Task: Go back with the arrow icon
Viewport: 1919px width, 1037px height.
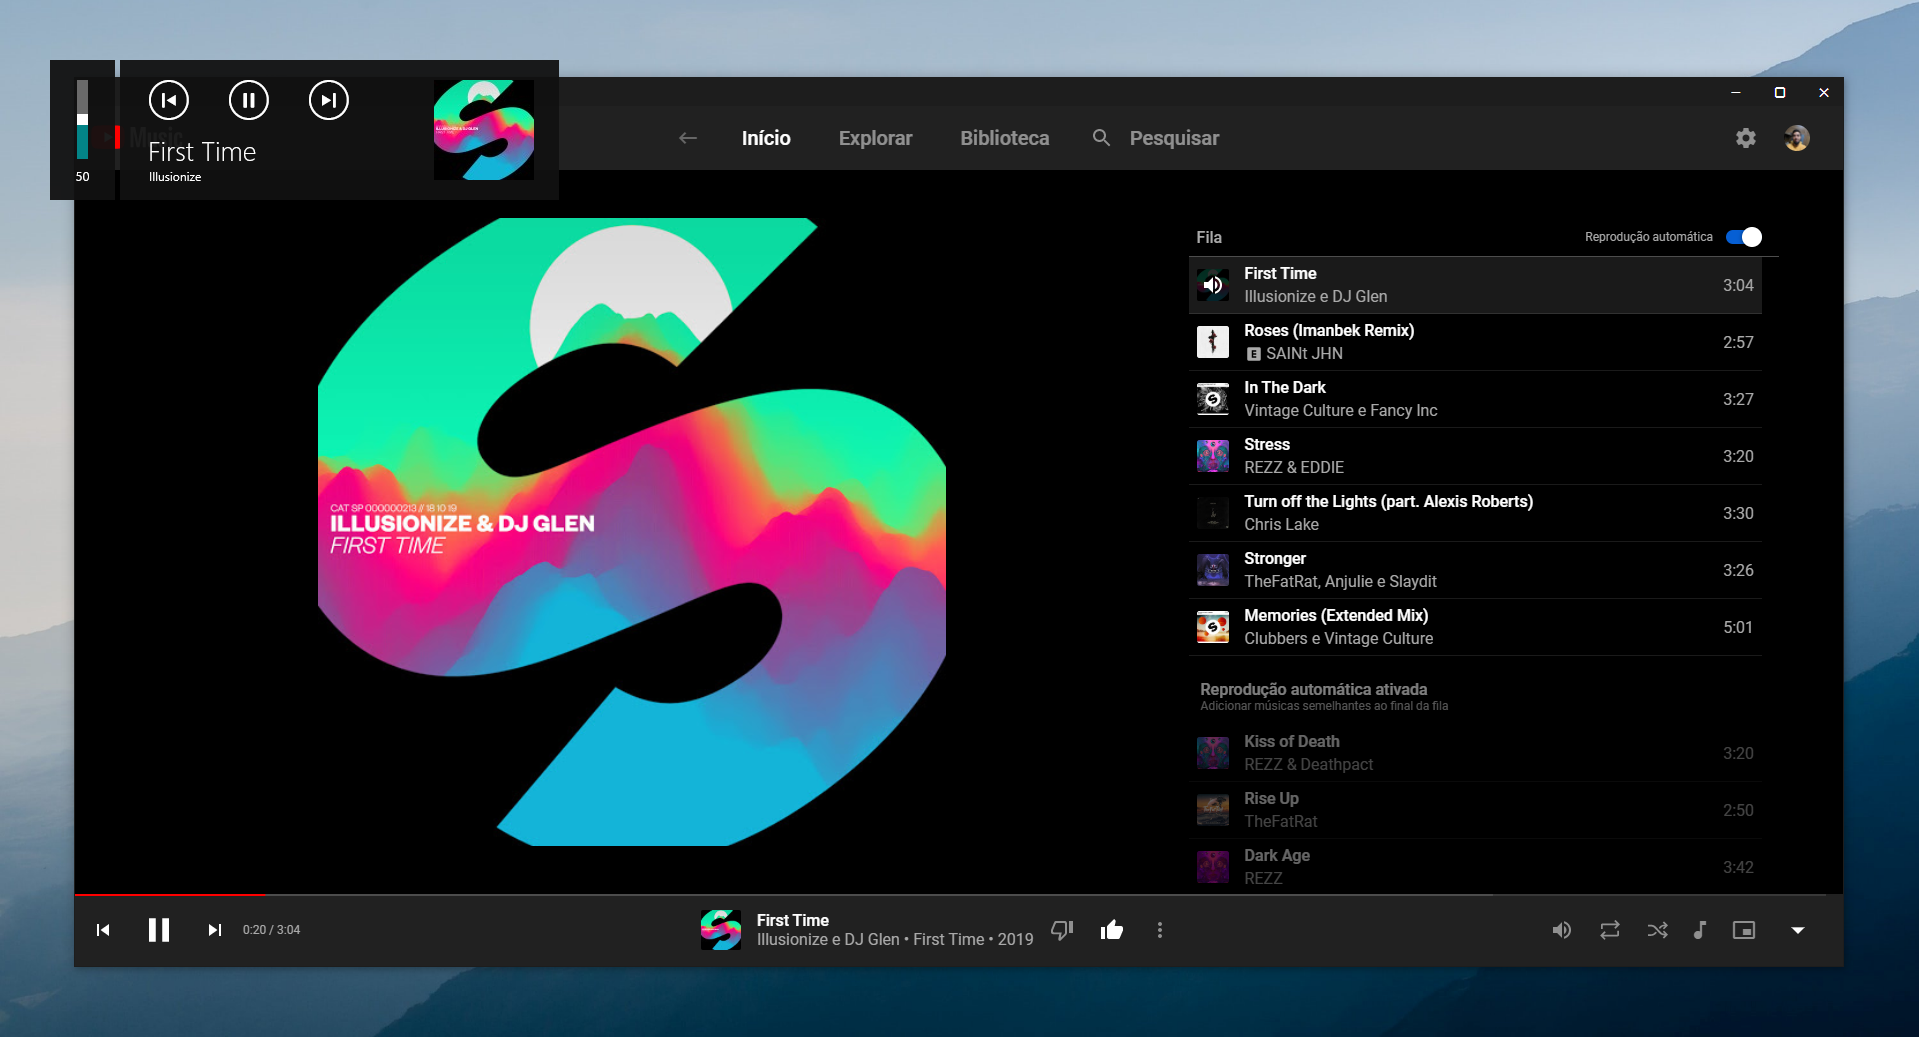Action: click(688, 138)
